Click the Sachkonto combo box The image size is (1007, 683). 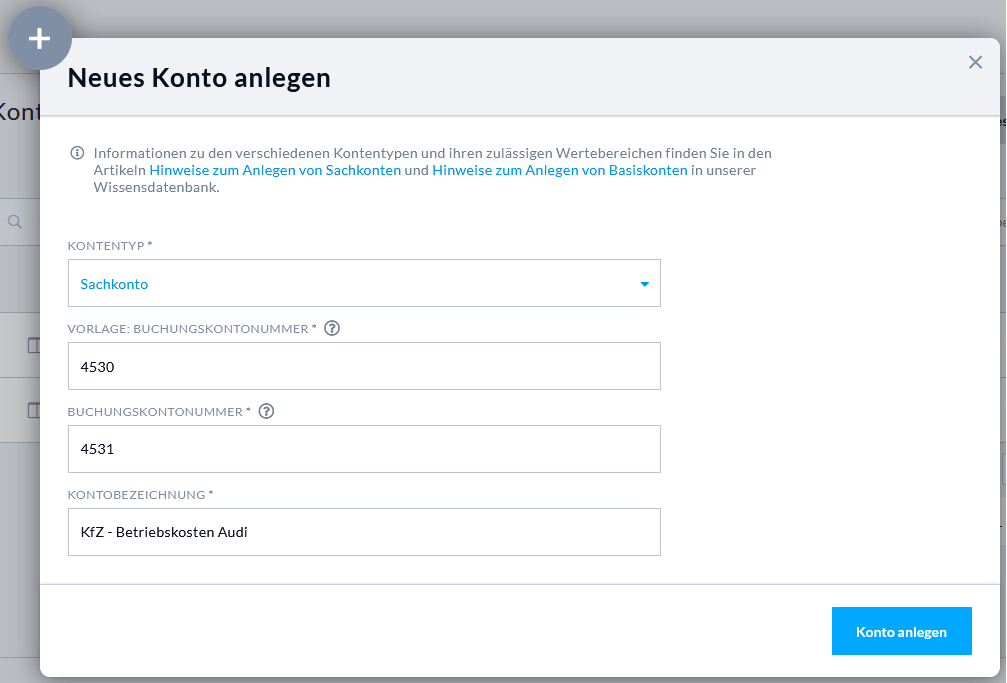click(x=363, y=283)
